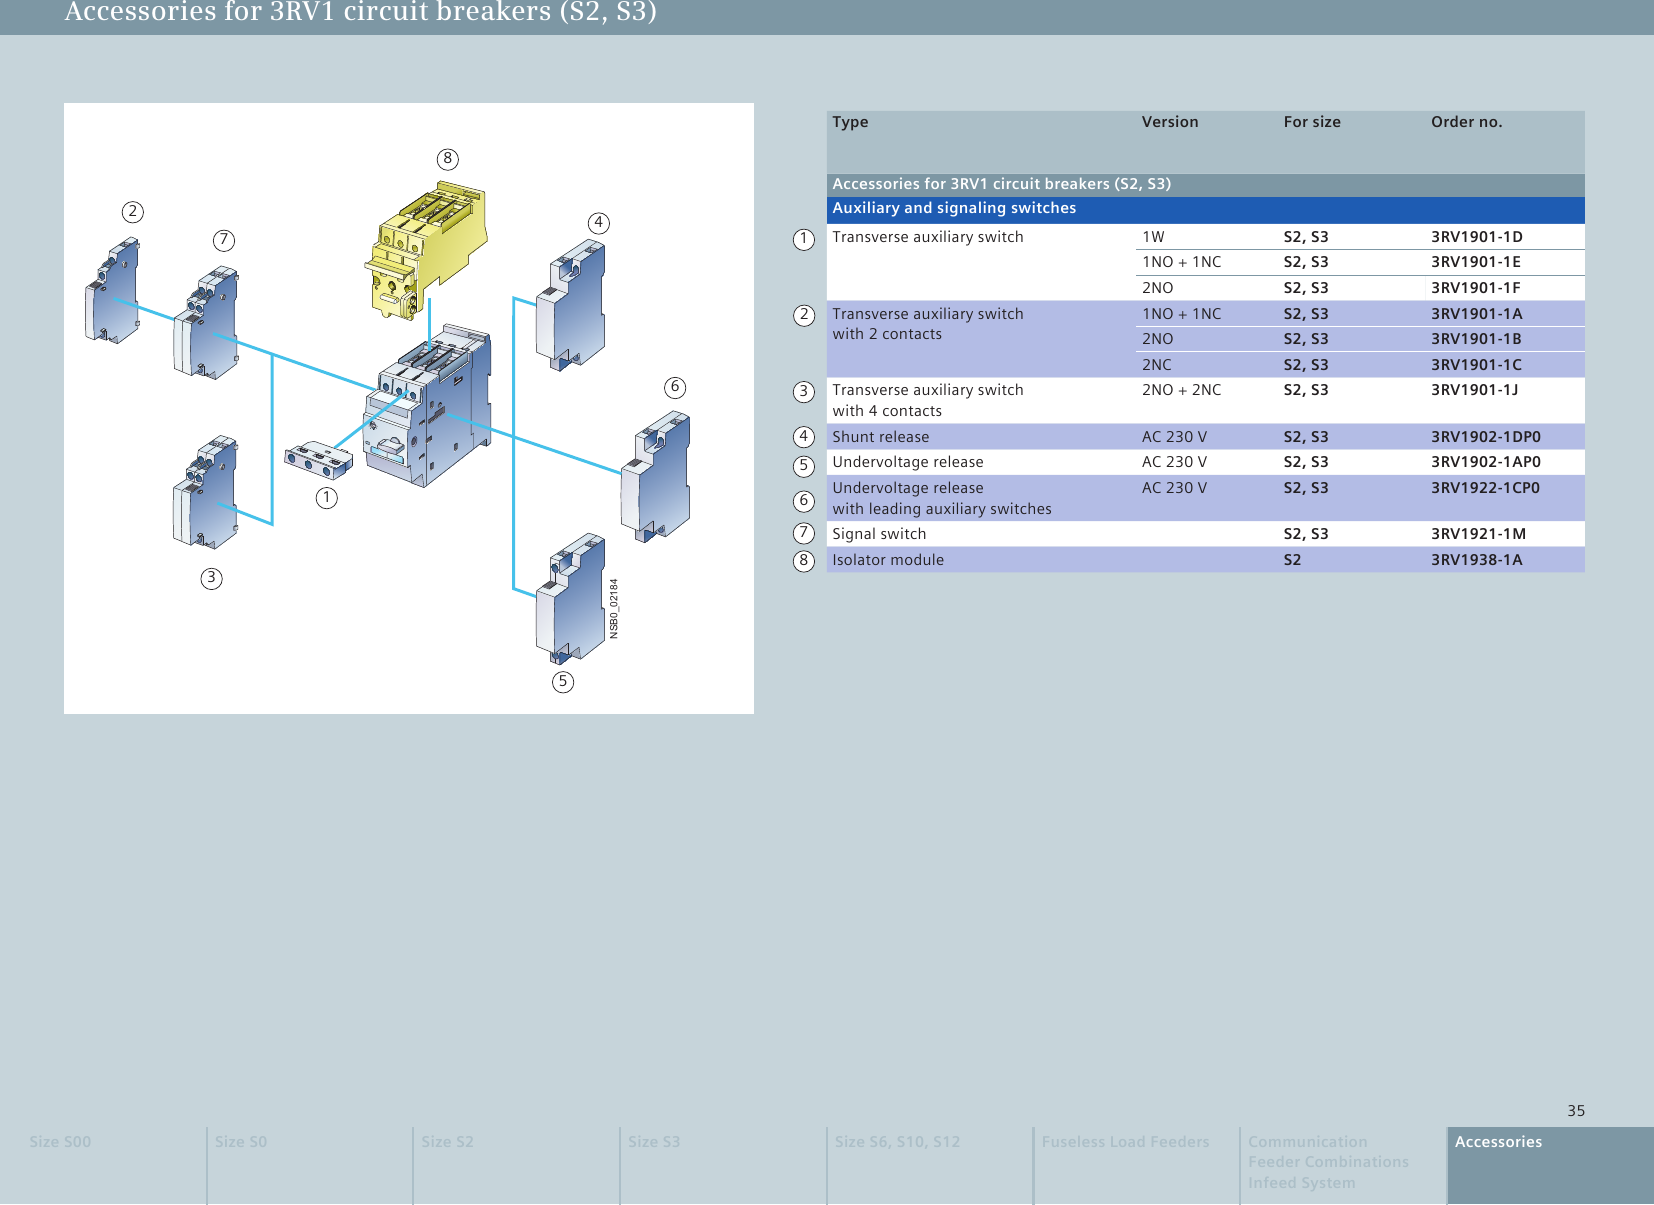Click callout number 7 in the diagram

[224, 240]
